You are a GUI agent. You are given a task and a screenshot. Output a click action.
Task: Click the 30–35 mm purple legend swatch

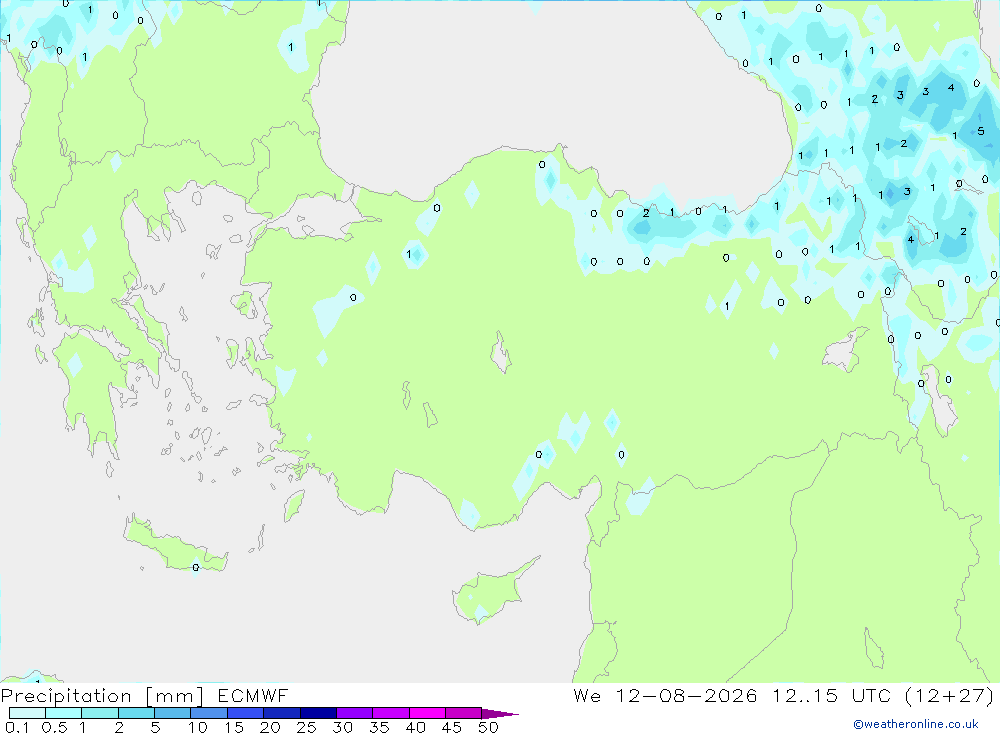point(354,713)
